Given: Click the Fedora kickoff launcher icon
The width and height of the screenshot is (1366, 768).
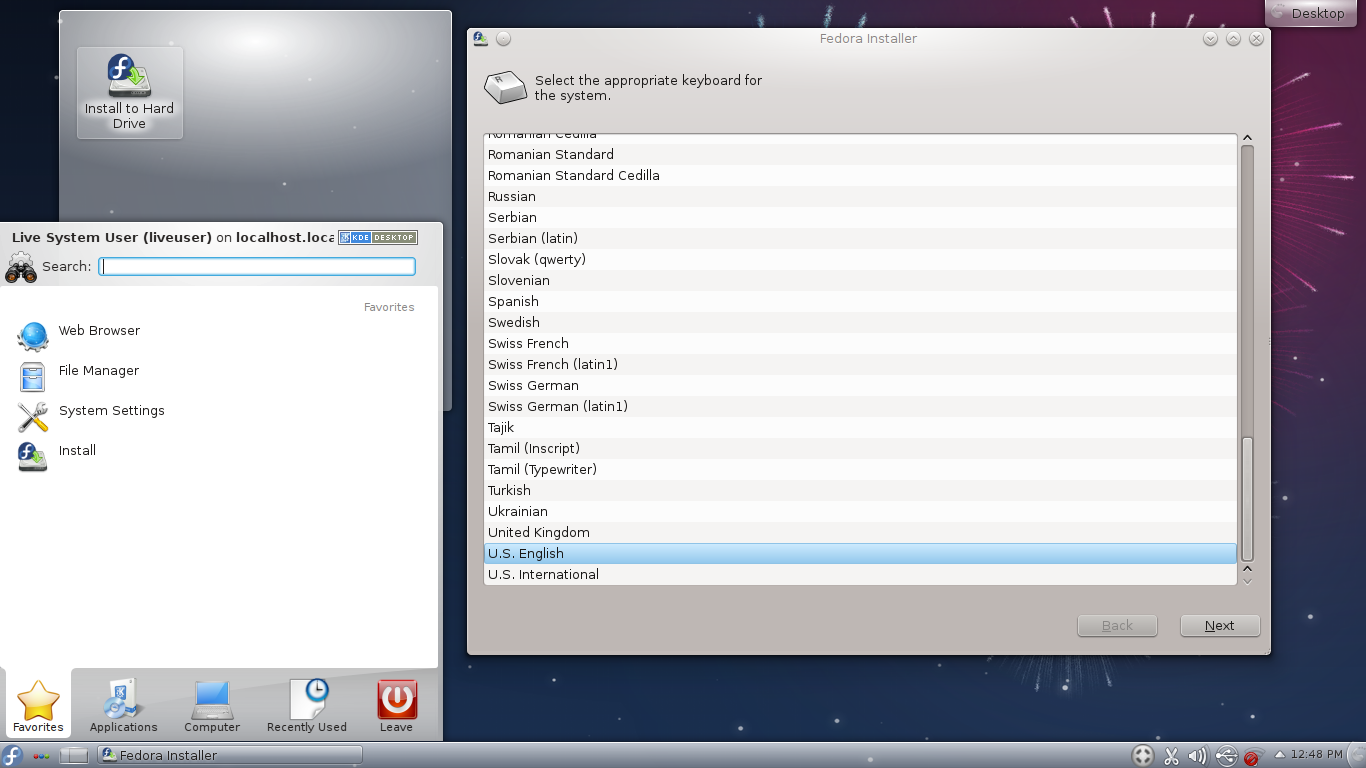Looking at the screenshot, I should click(x=12, y=755).
